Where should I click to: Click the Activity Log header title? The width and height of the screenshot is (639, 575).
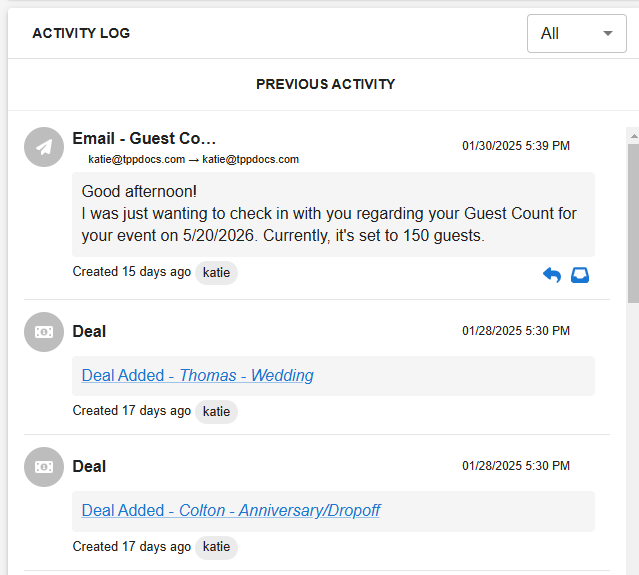pos(82,33)
